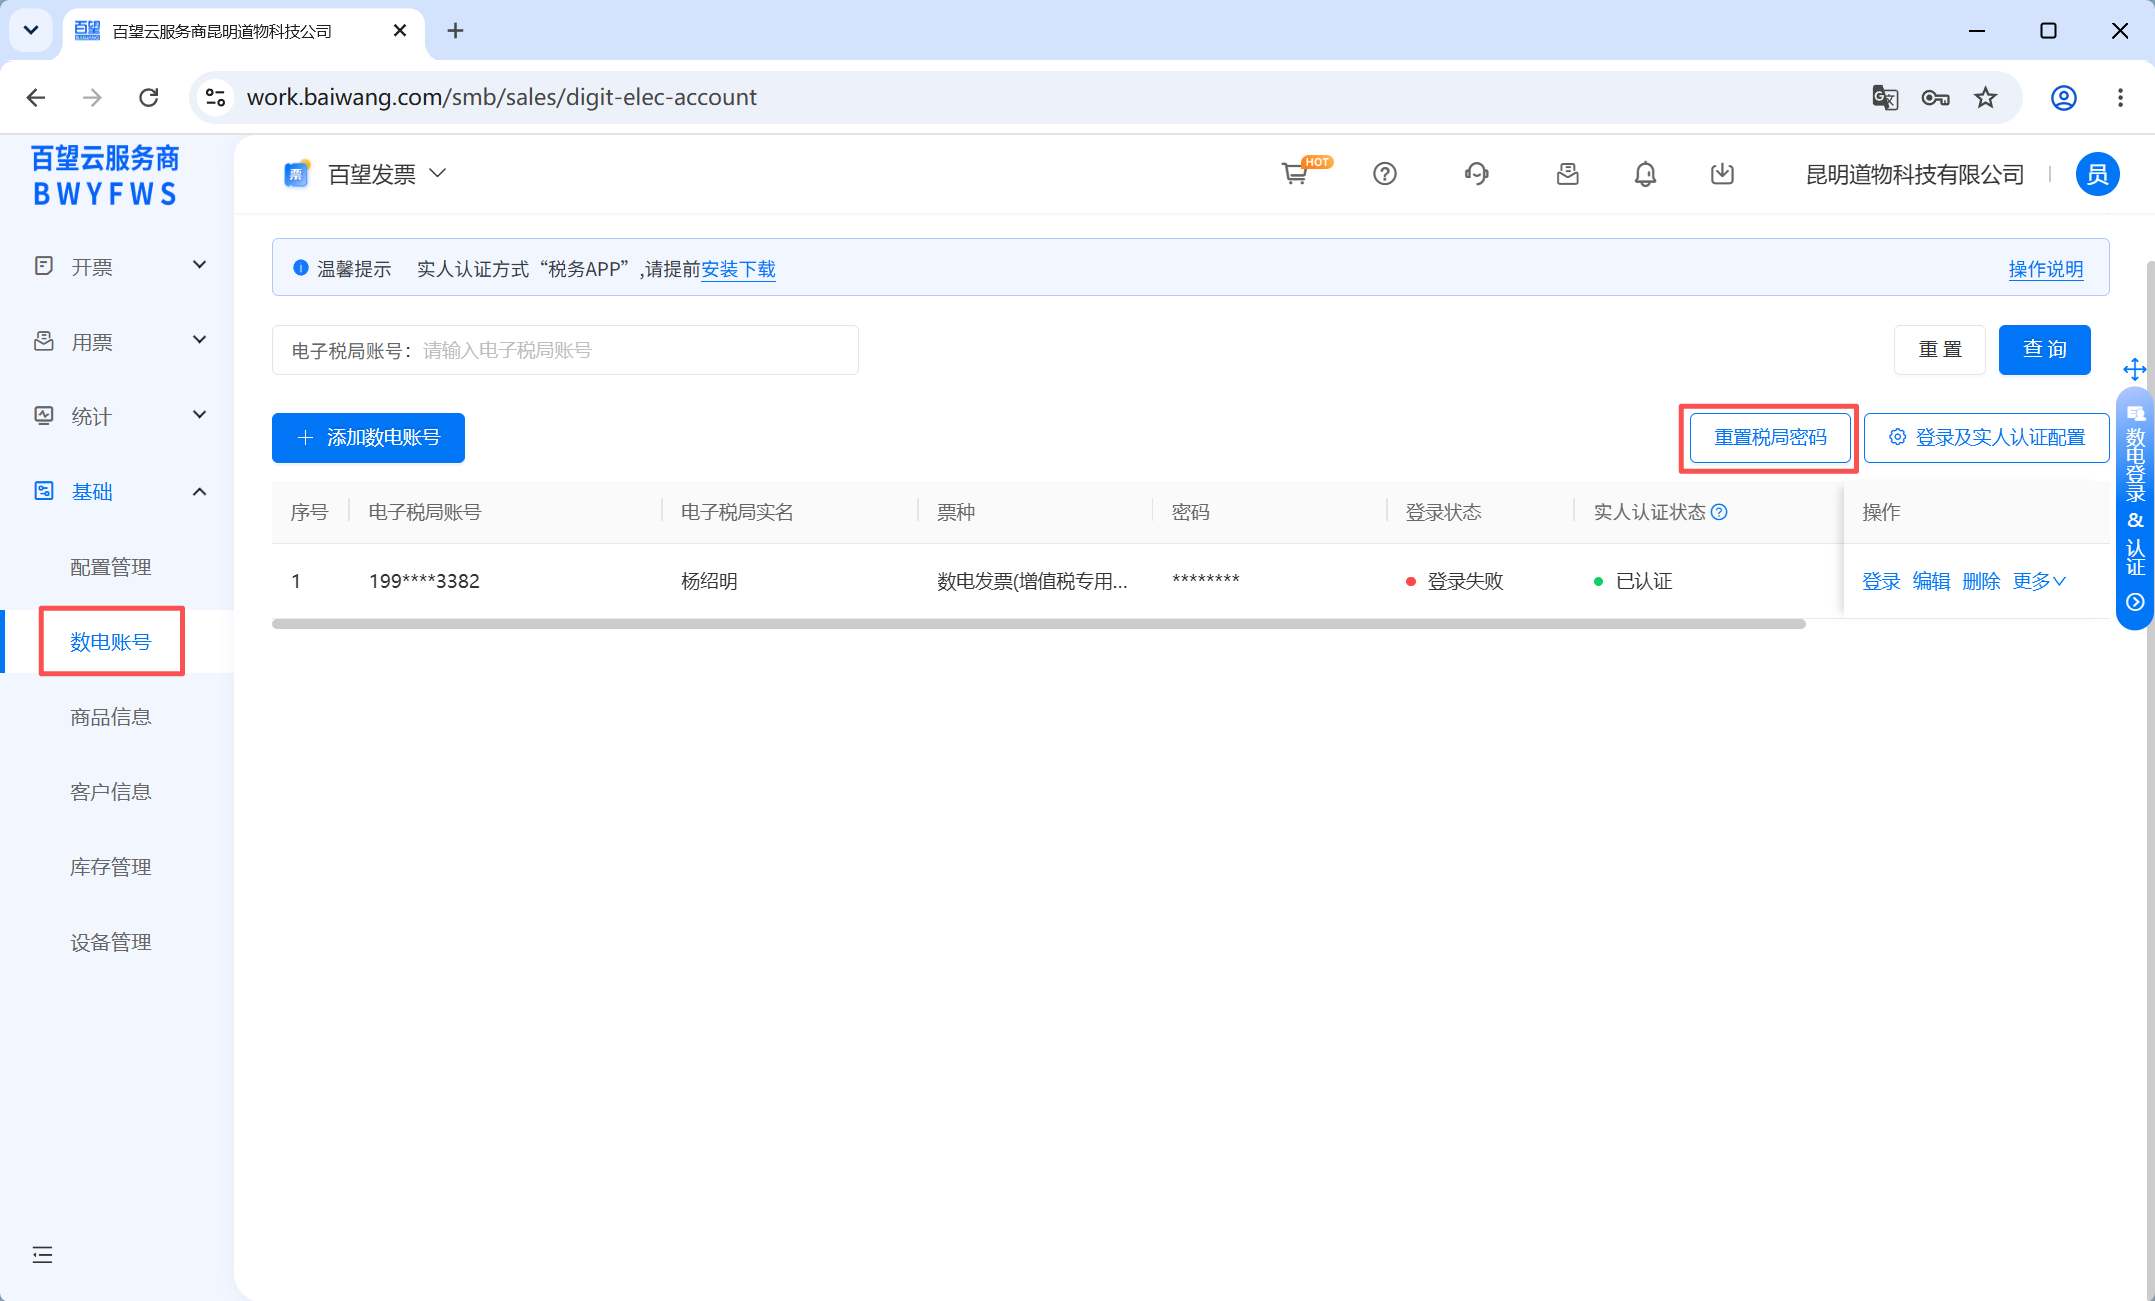2155x1301 pixels.
Task: Select 数电账号 menu item
Action: [110, 642]
